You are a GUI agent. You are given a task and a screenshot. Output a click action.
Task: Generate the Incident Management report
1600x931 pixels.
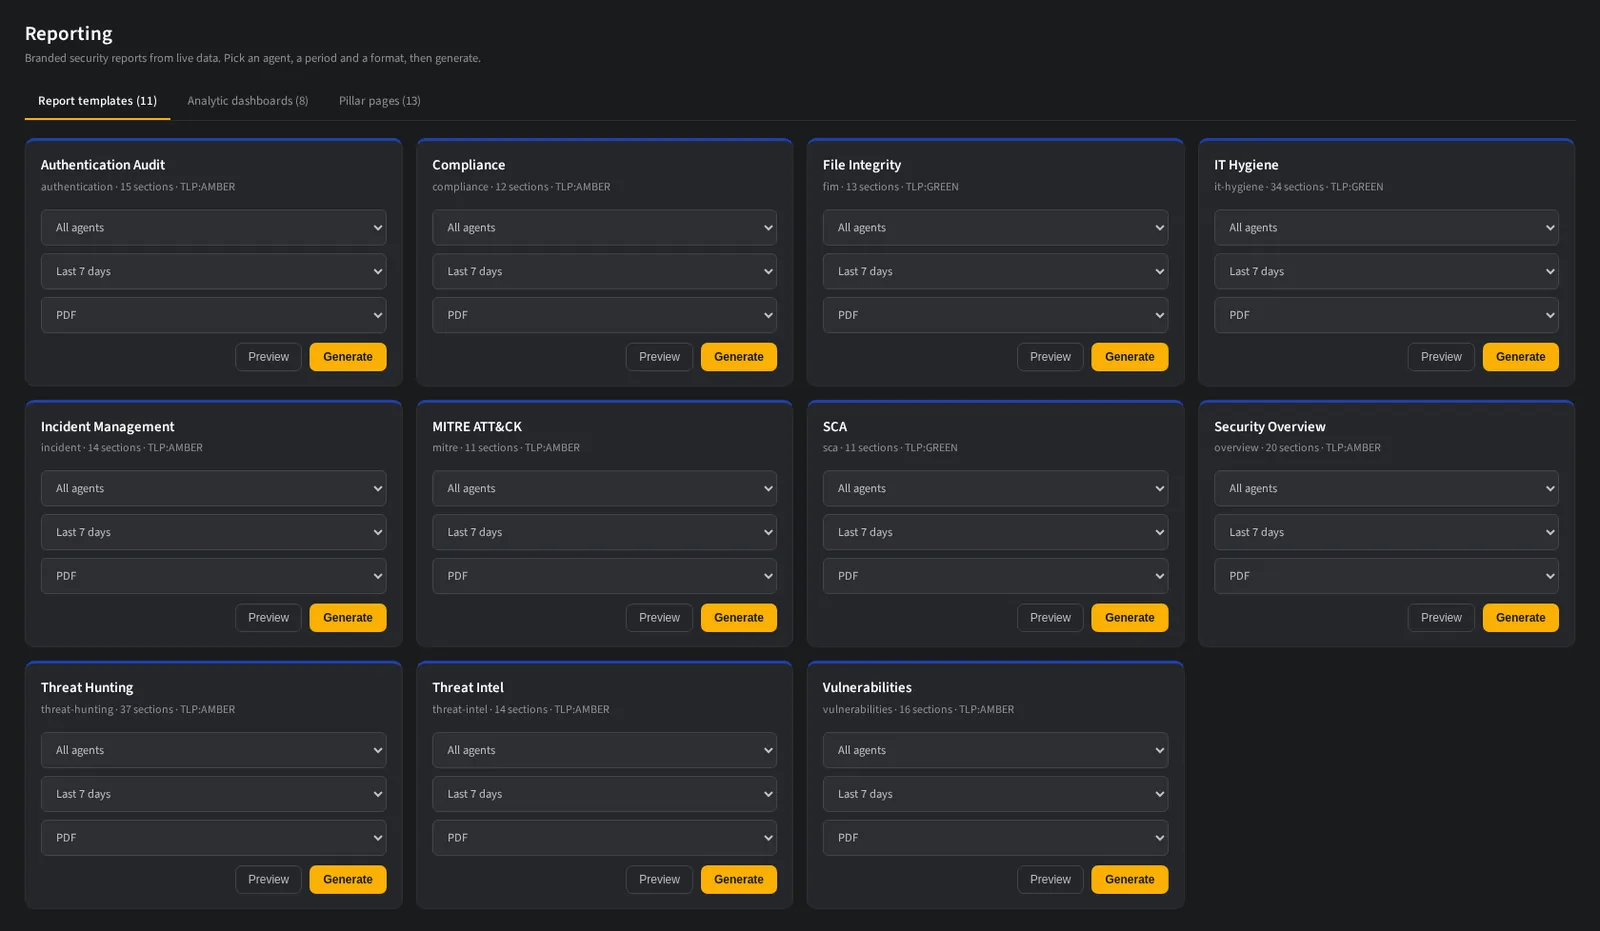point(348,618)
